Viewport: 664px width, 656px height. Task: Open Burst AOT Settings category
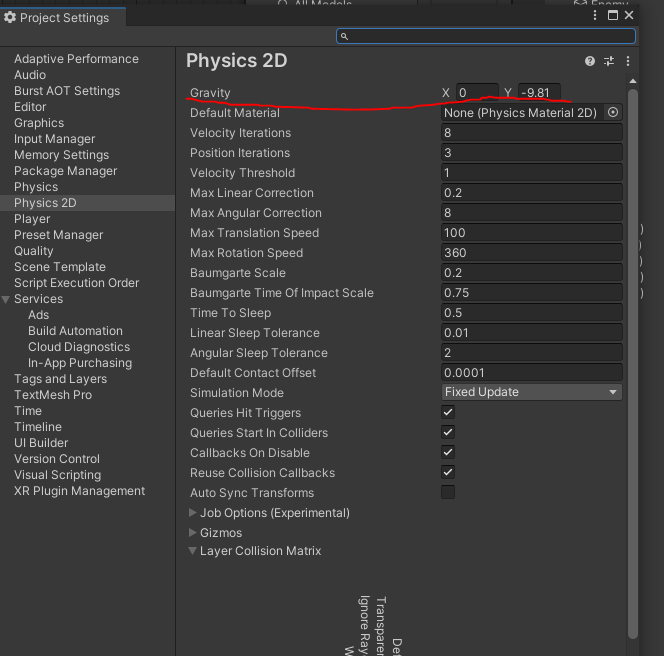pos(67,91)
